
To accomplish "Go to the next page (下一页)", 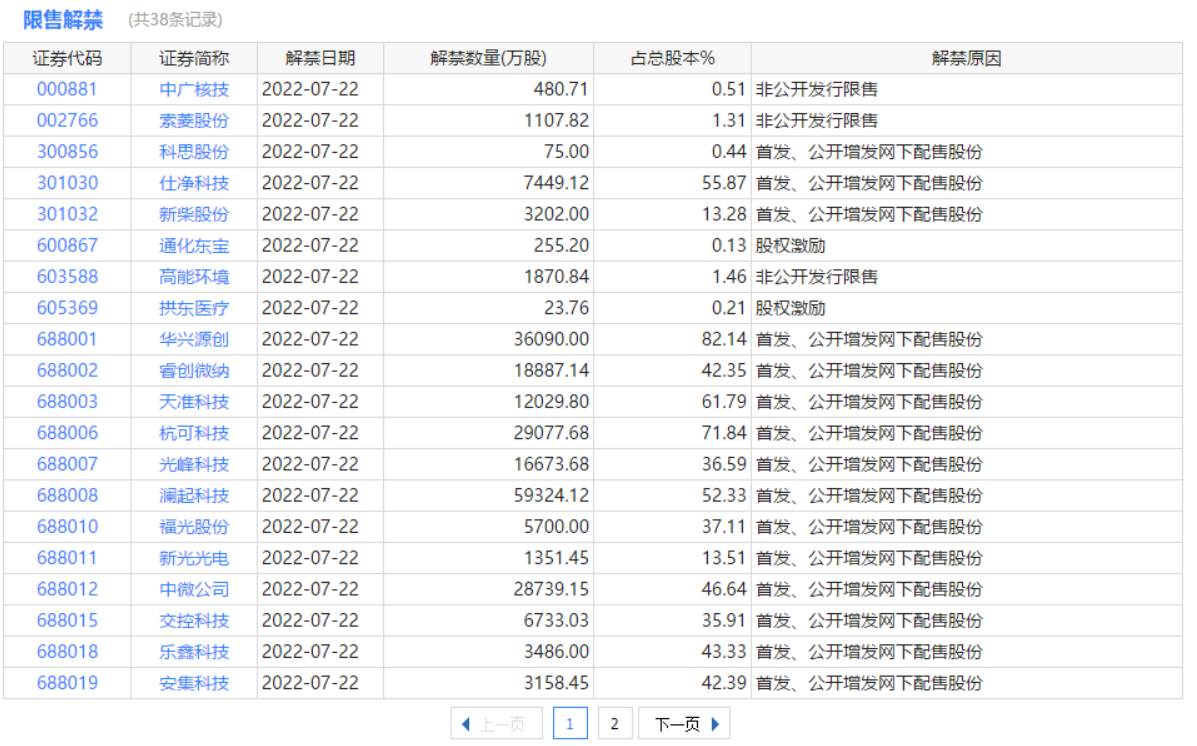I will (685, 724).
